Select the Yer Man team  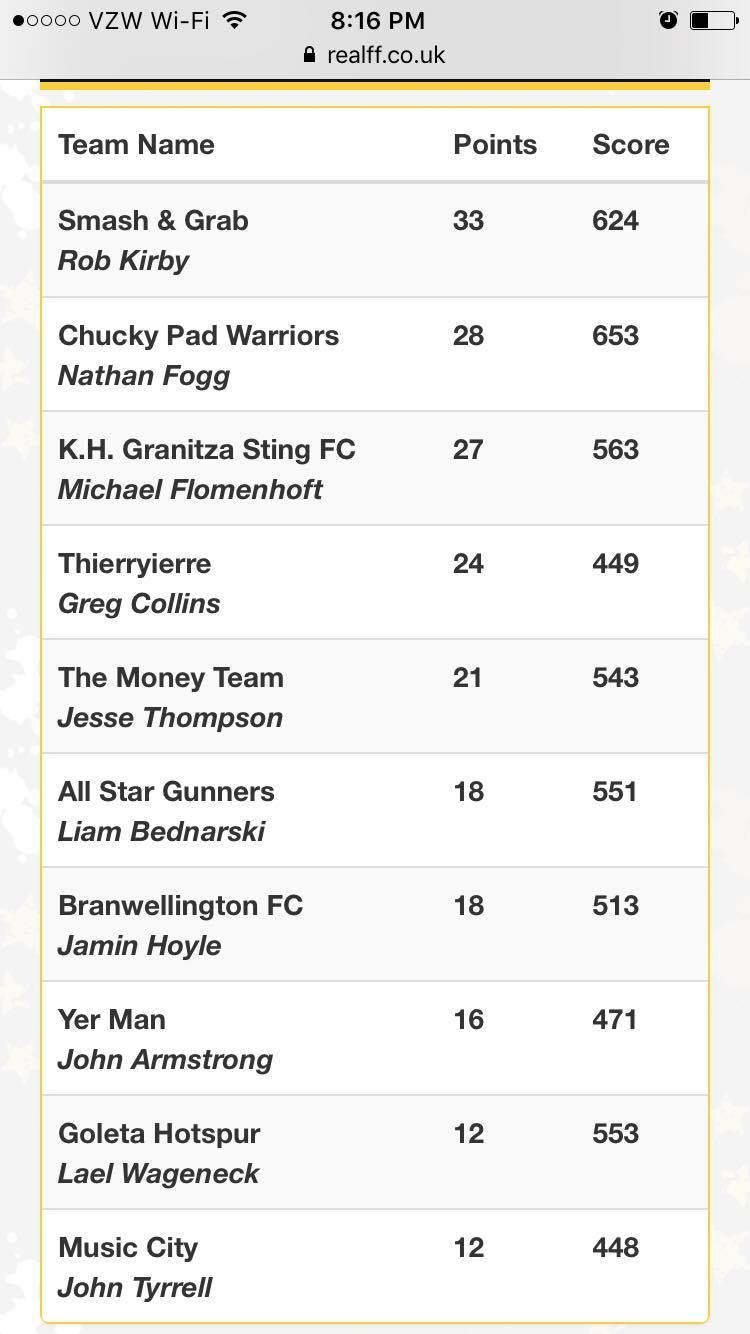112,1020
